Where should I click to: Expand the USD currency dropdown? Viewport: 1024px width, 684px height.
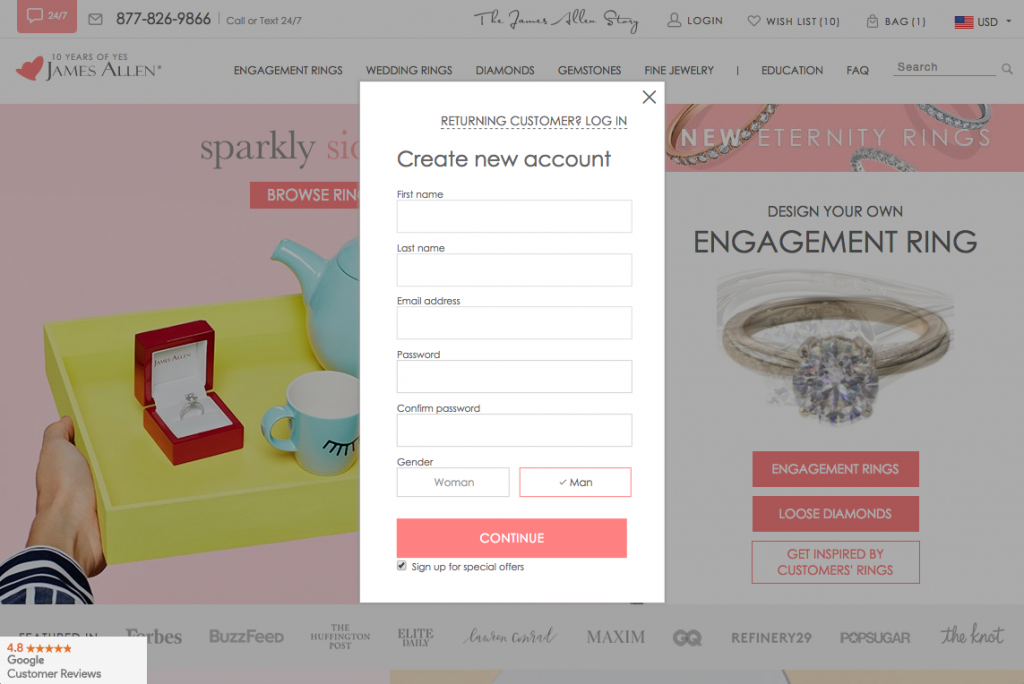tap(983, 22)
